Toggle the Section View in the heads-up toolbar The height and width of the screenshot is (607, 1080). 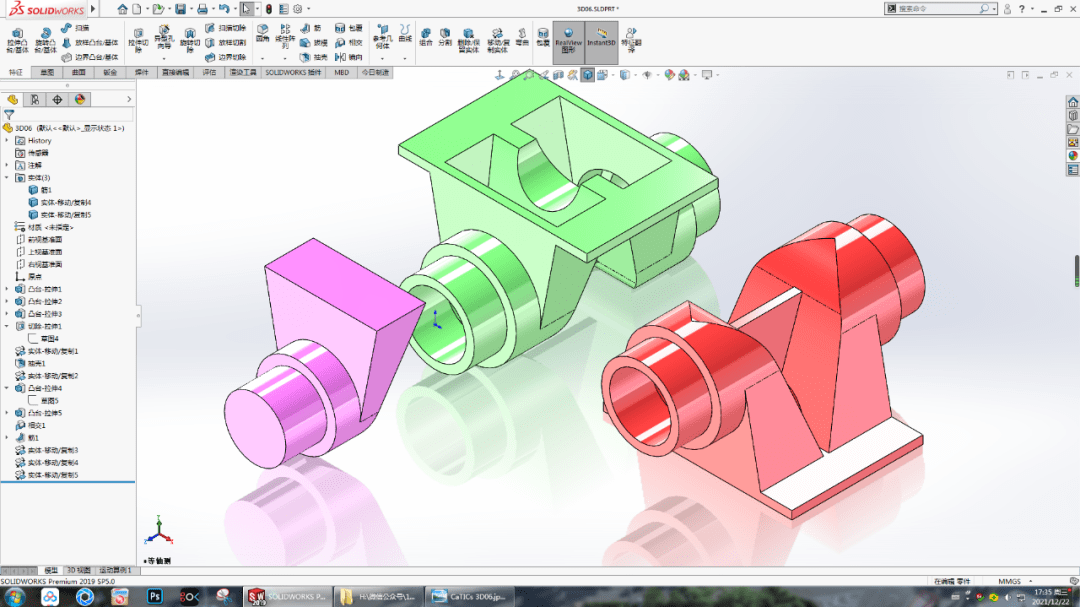558,74
